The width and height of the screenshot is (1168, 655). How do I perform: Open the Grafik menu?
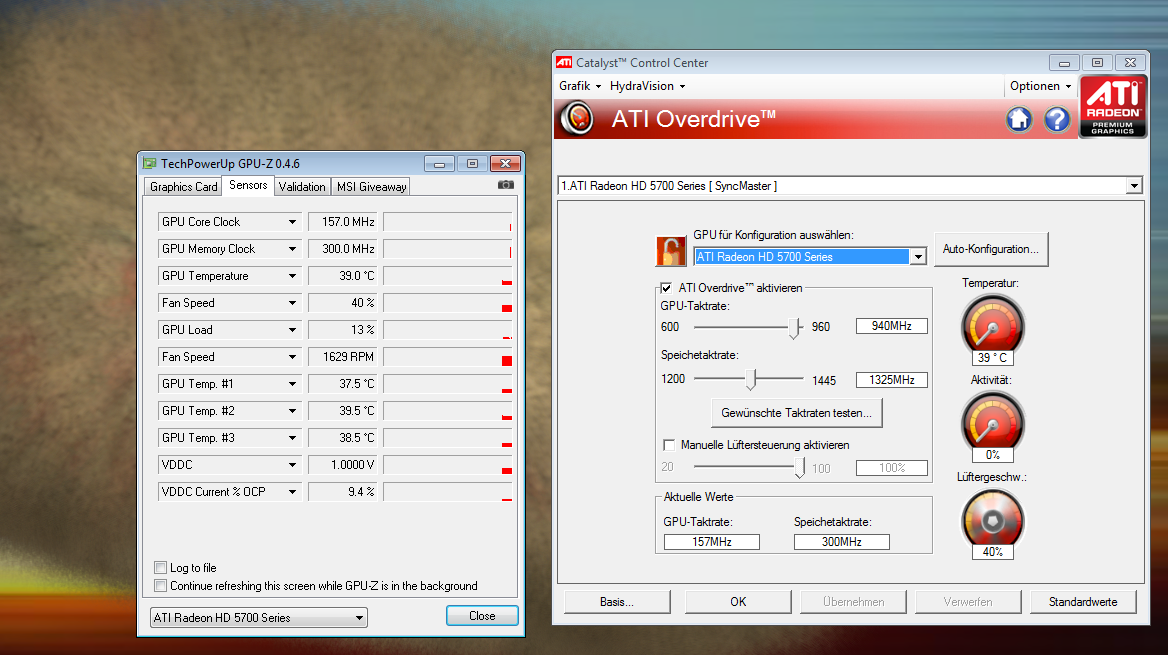point(580,86)
